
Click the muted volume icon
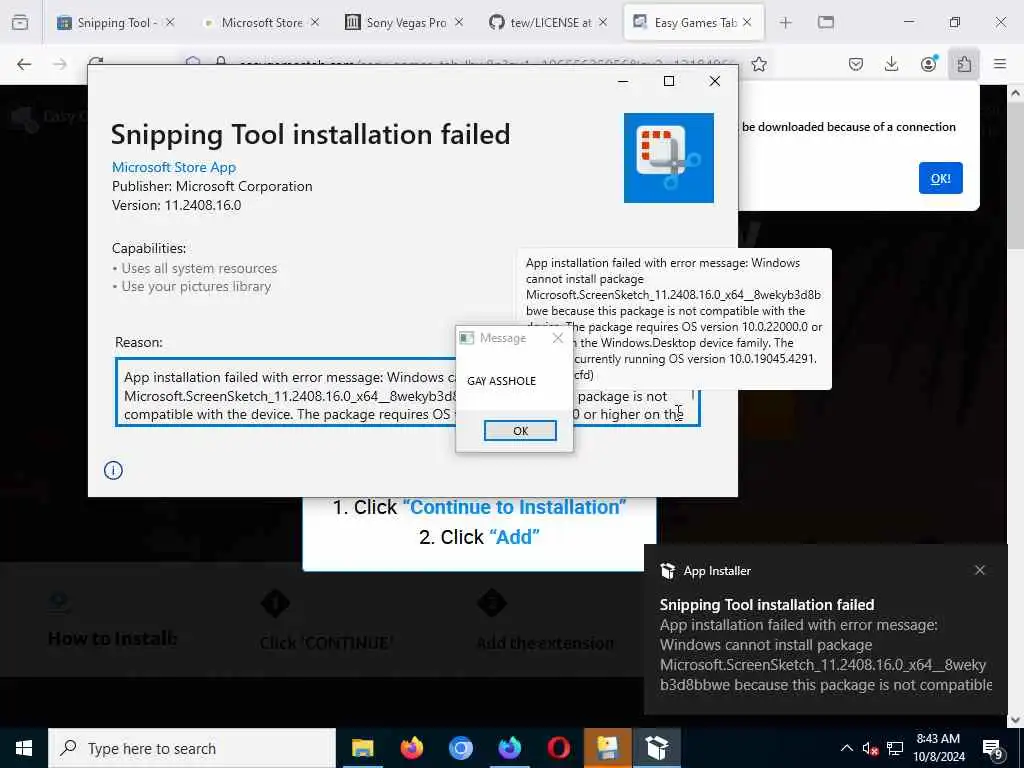[870, 748]
